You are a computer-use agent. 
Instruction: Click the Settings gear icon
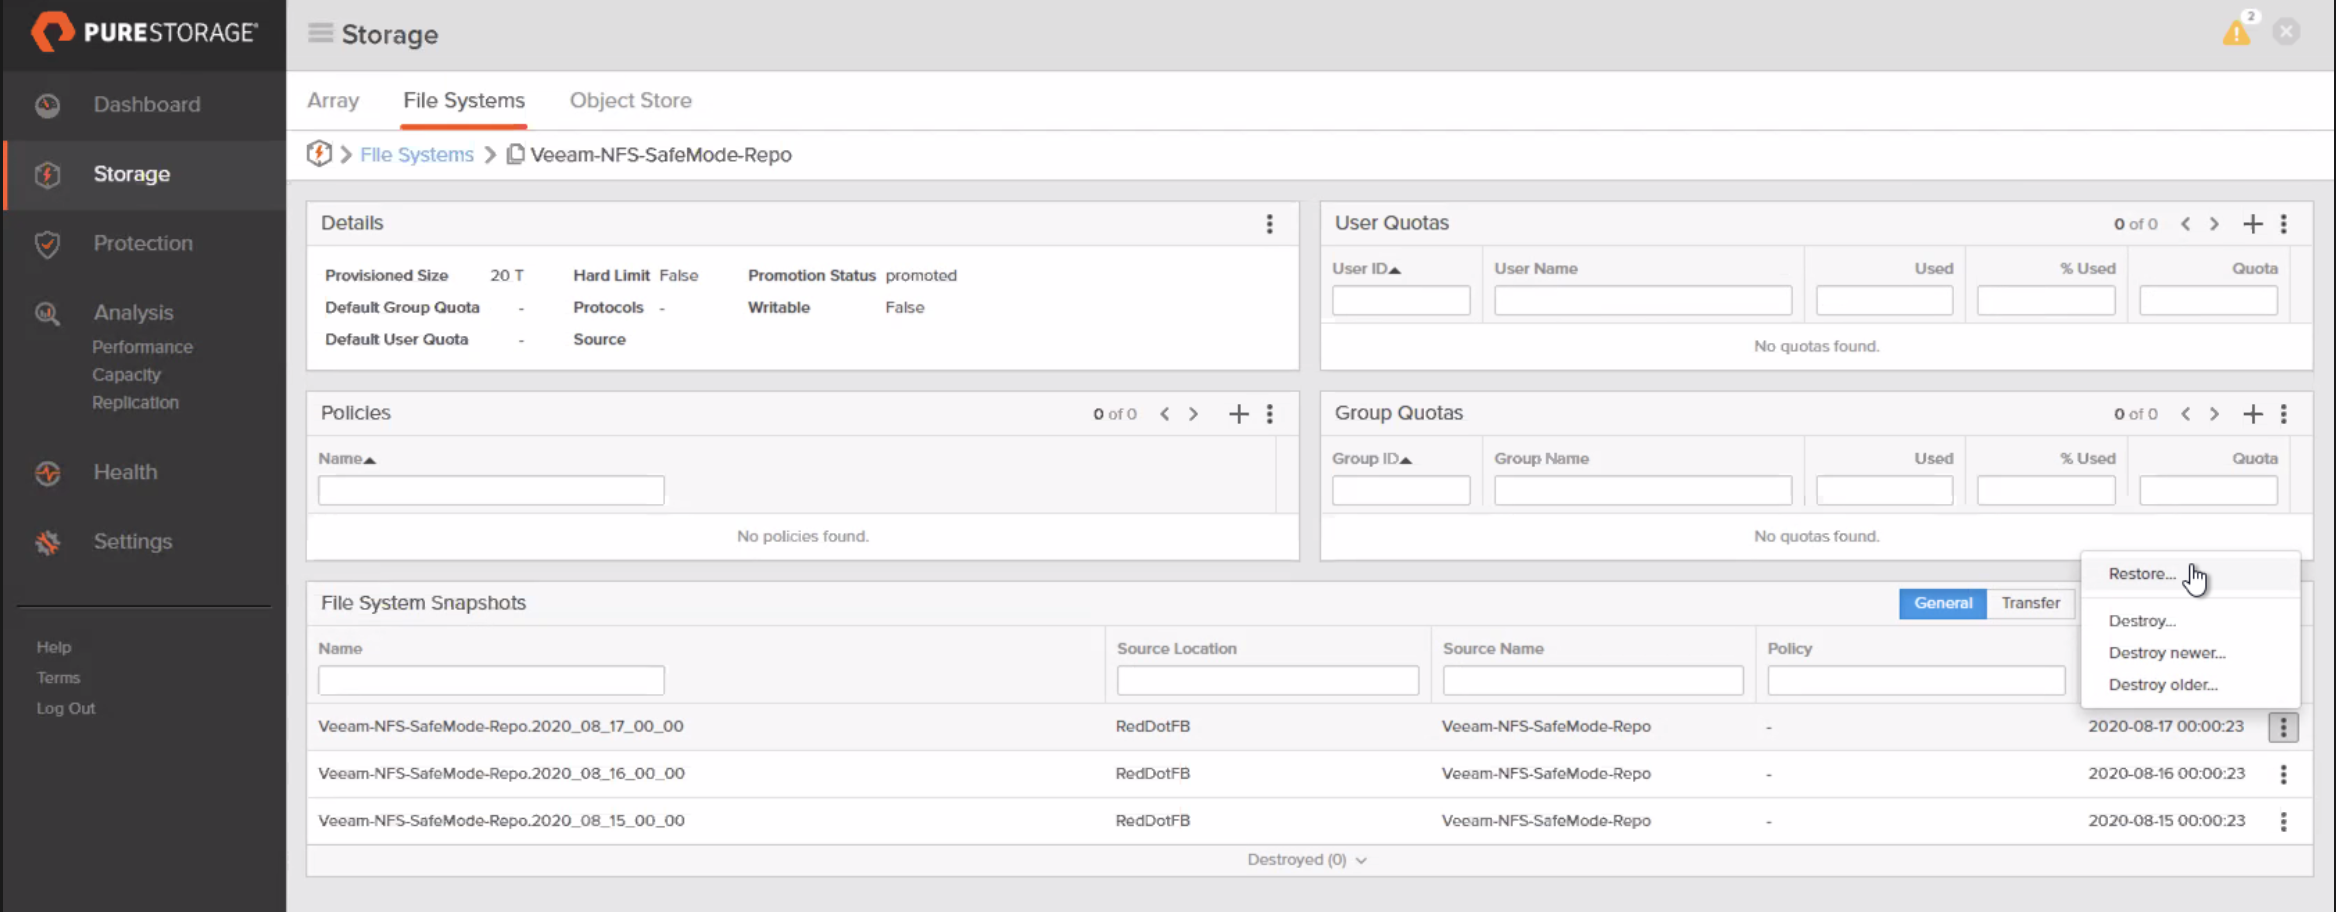(48, 542)
